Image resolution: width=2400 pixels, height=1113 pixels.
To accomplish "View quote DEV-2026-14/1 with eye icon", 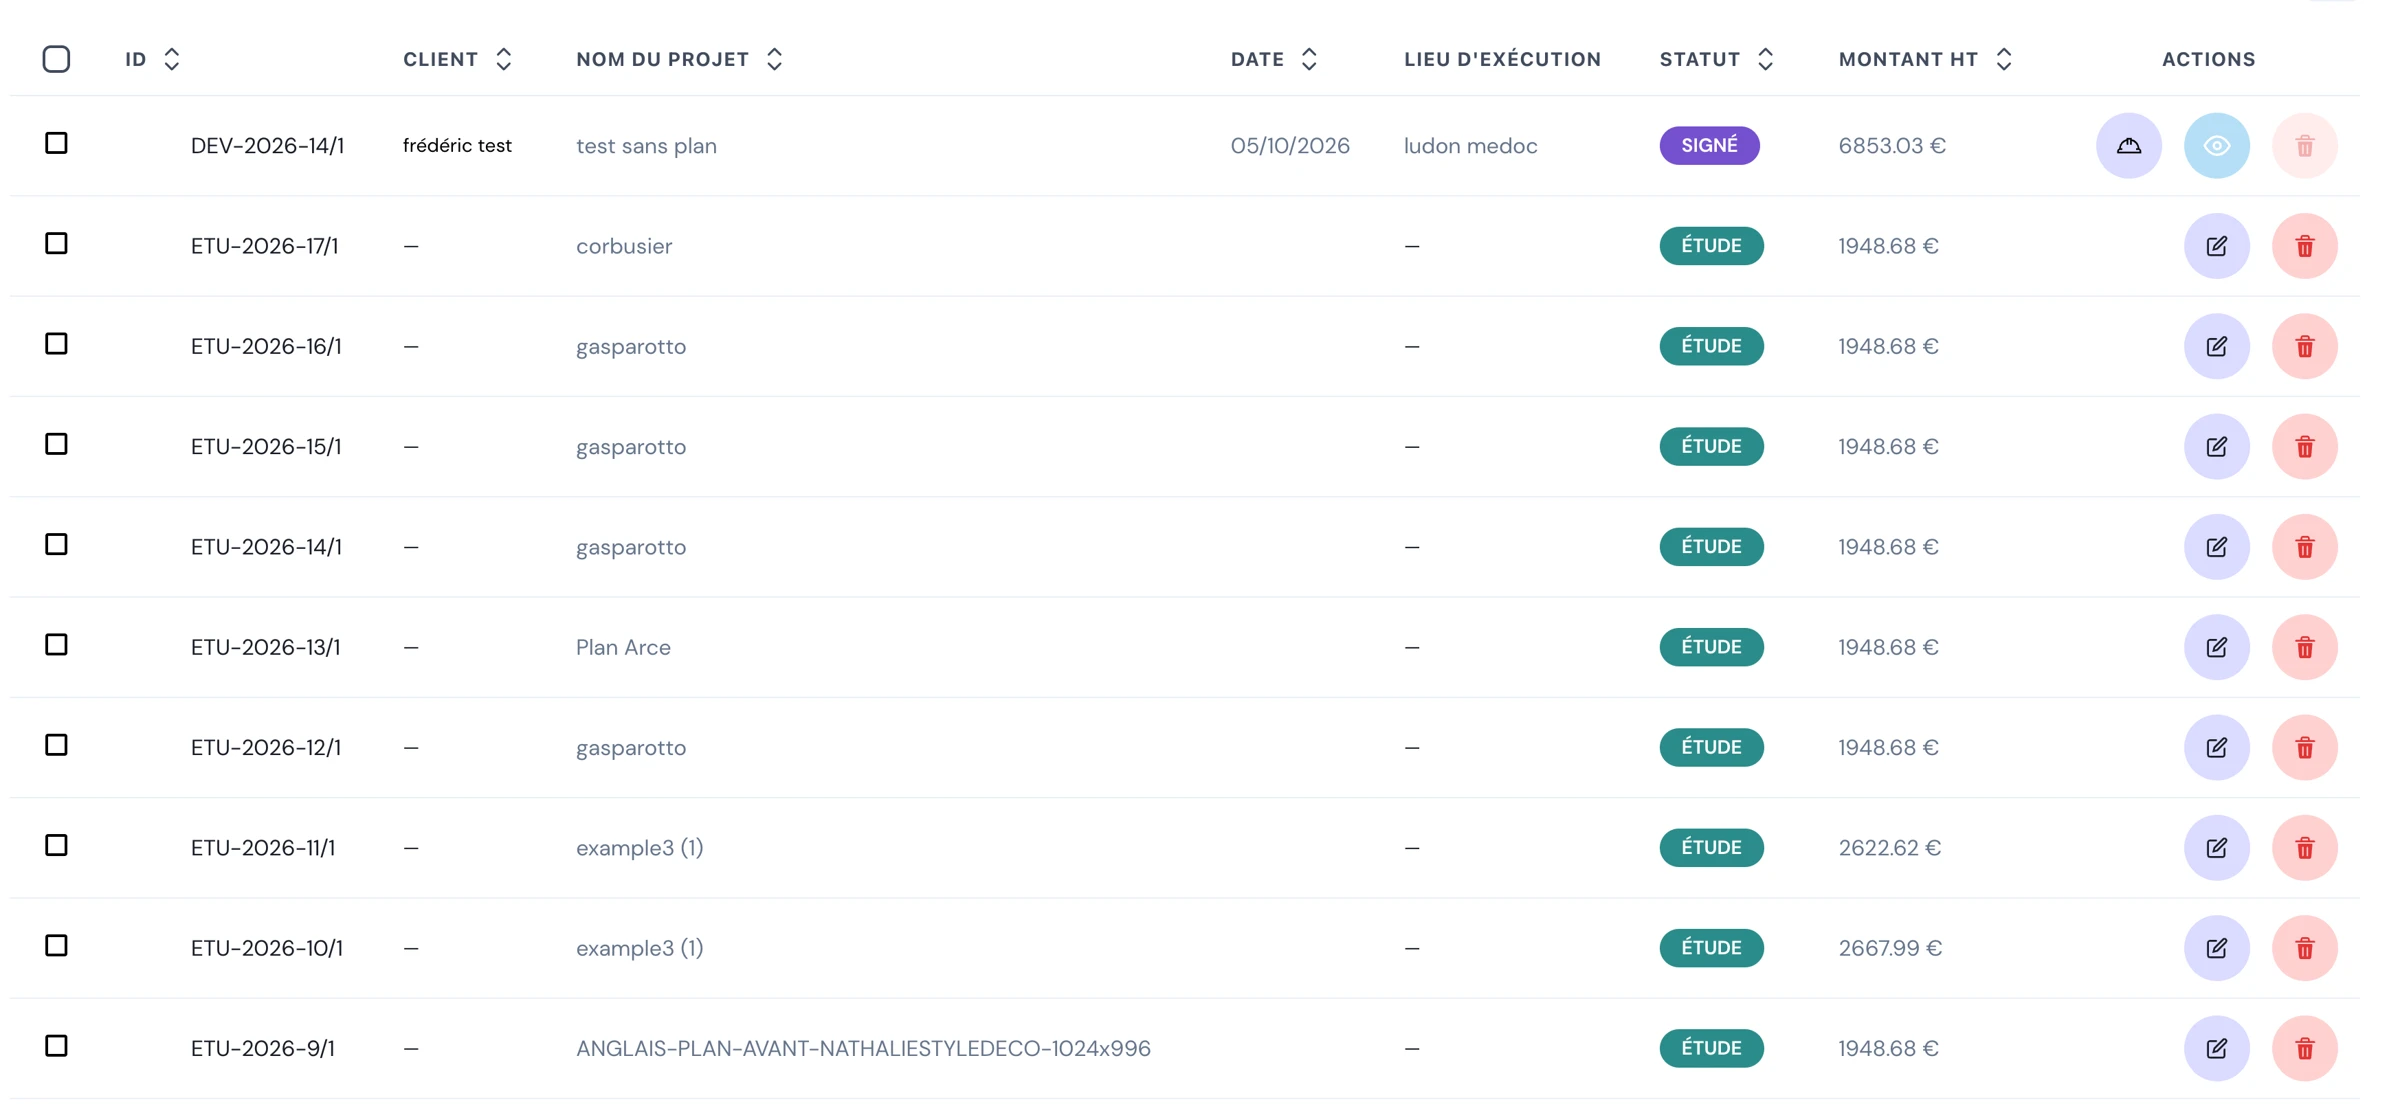I will coord(2216,146).
